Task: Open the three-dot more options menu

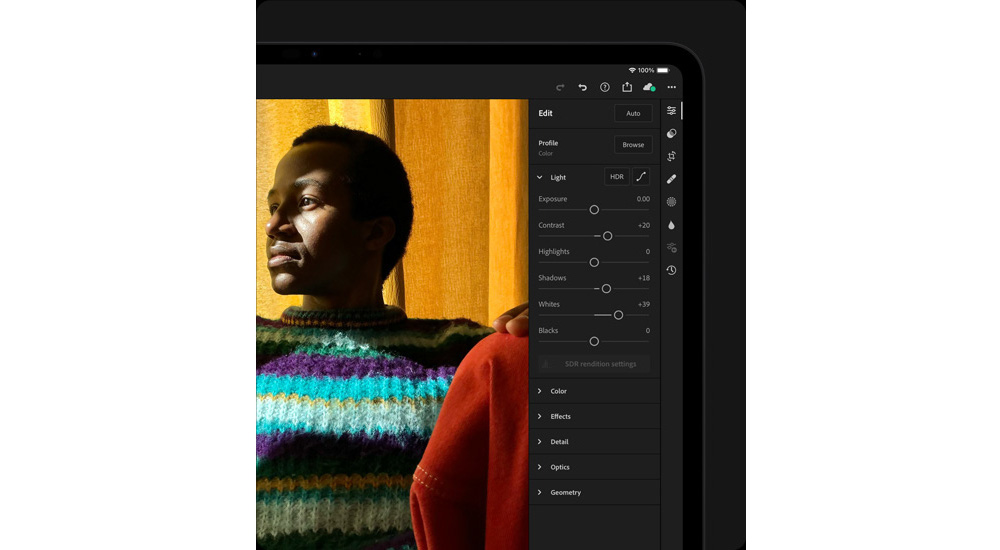Action: coord(672,87)
